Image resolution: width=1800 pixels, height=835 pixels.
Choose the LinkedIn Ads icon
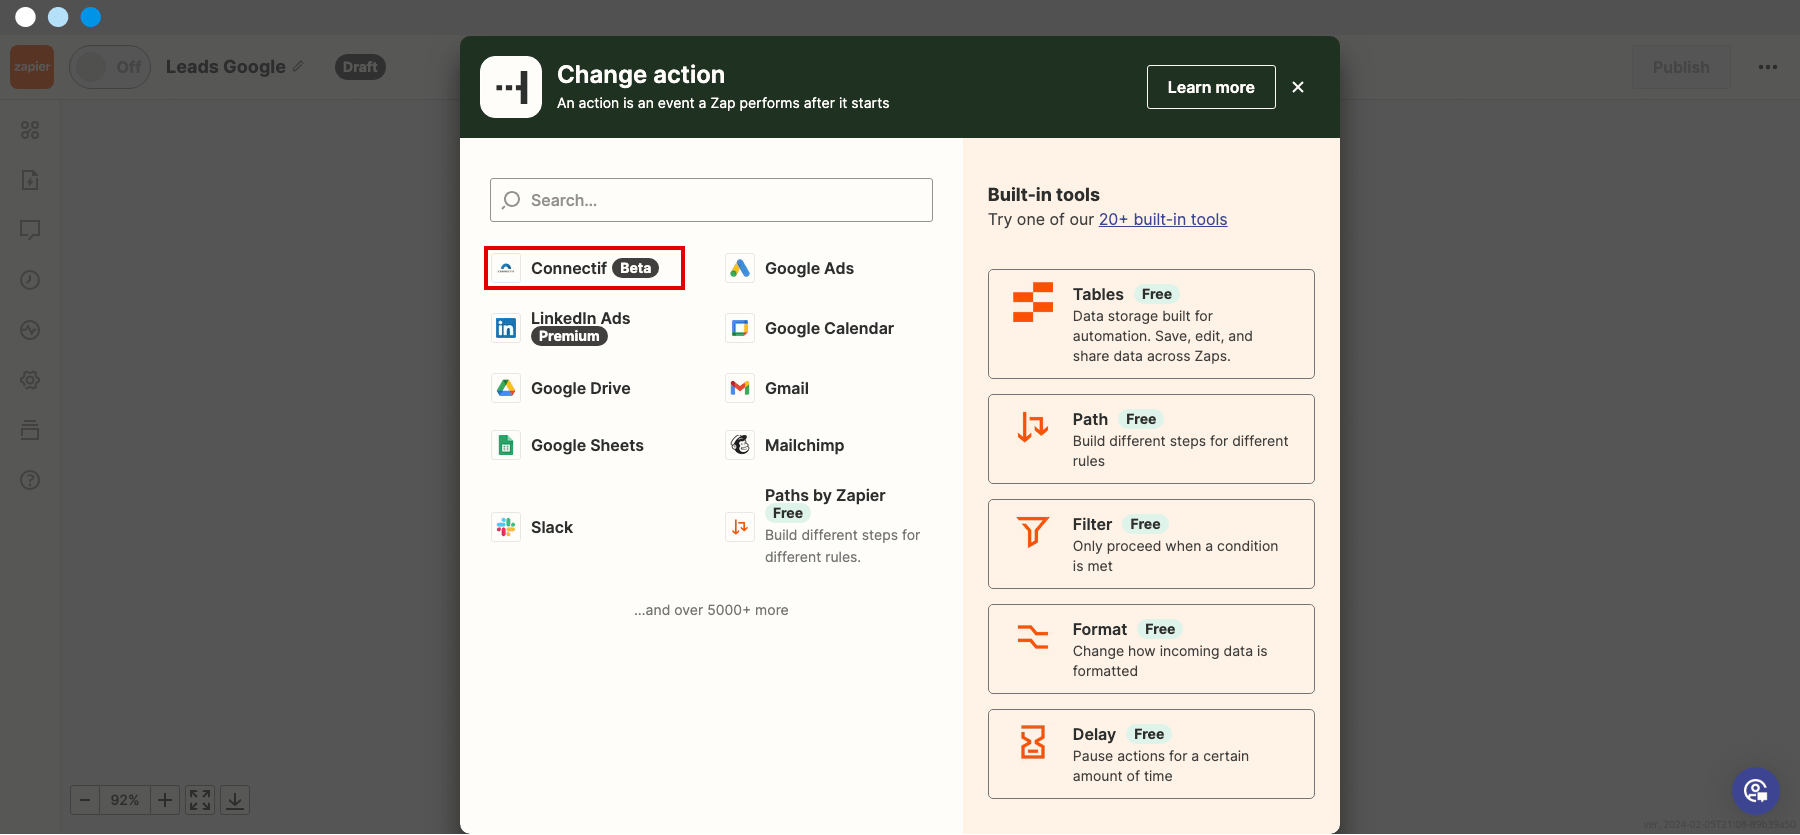coord(506,328)
